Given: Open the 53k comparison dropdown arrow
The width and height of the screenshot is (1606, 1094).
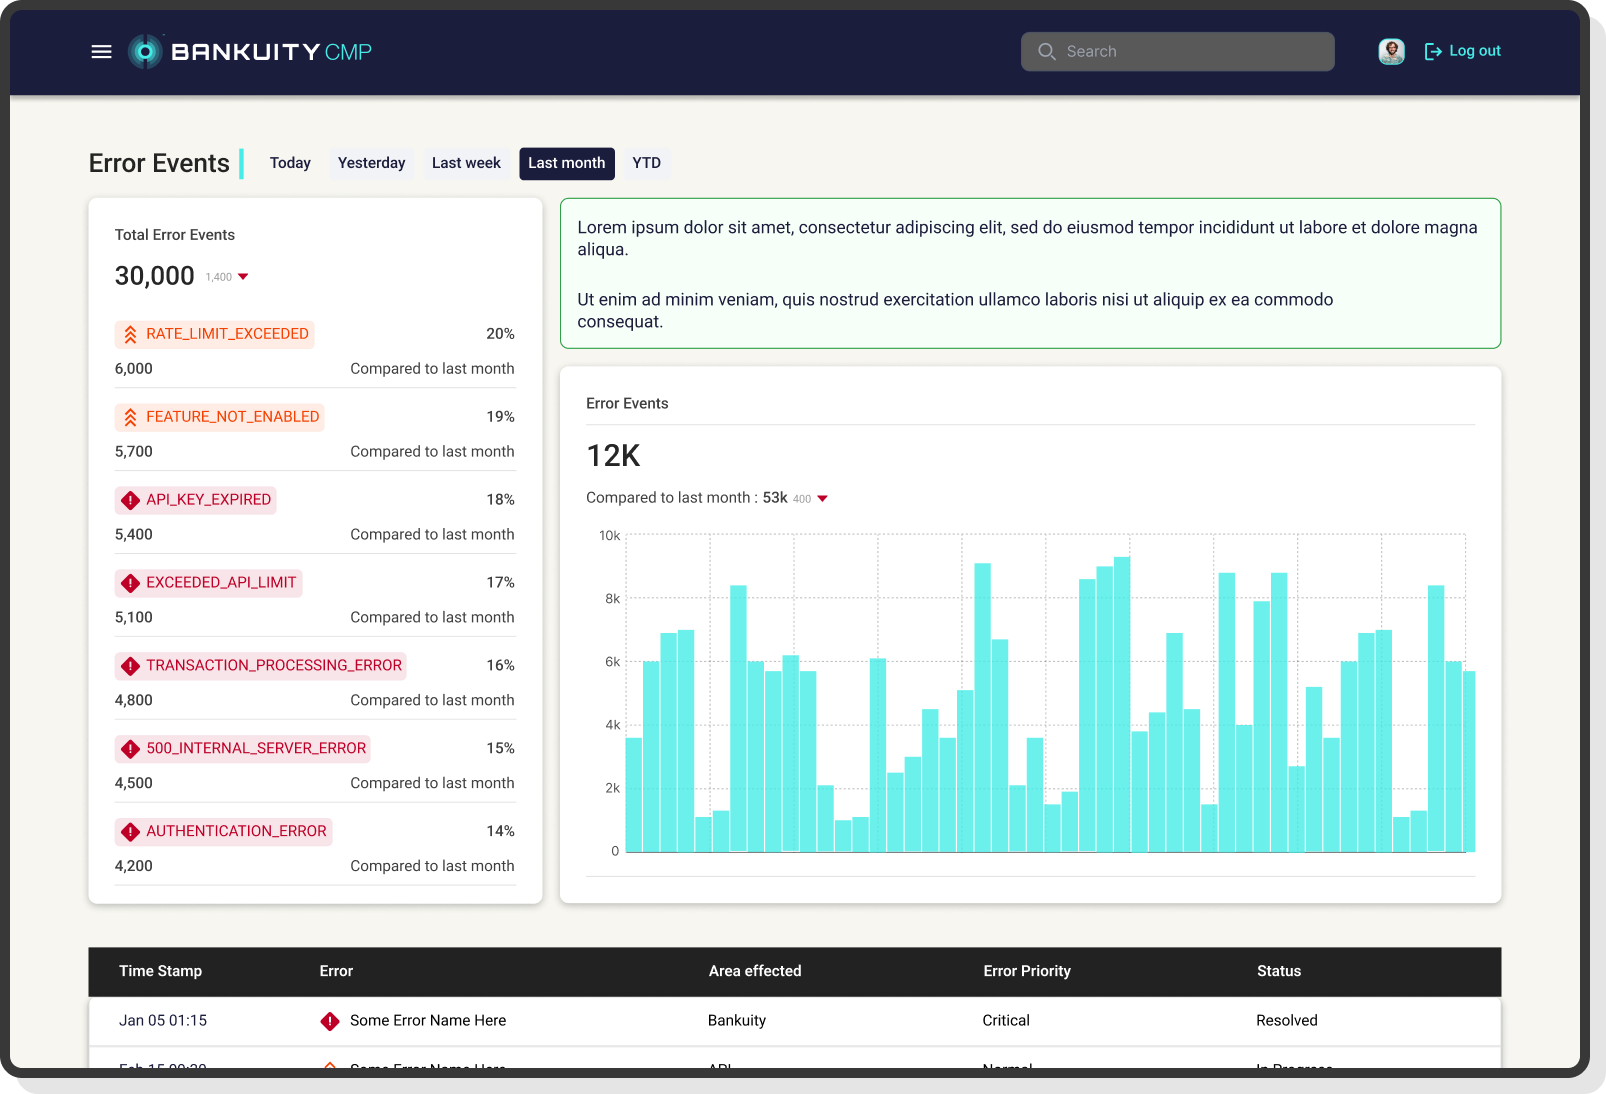Looking at the screenshot, I should (x=823, y=498).
